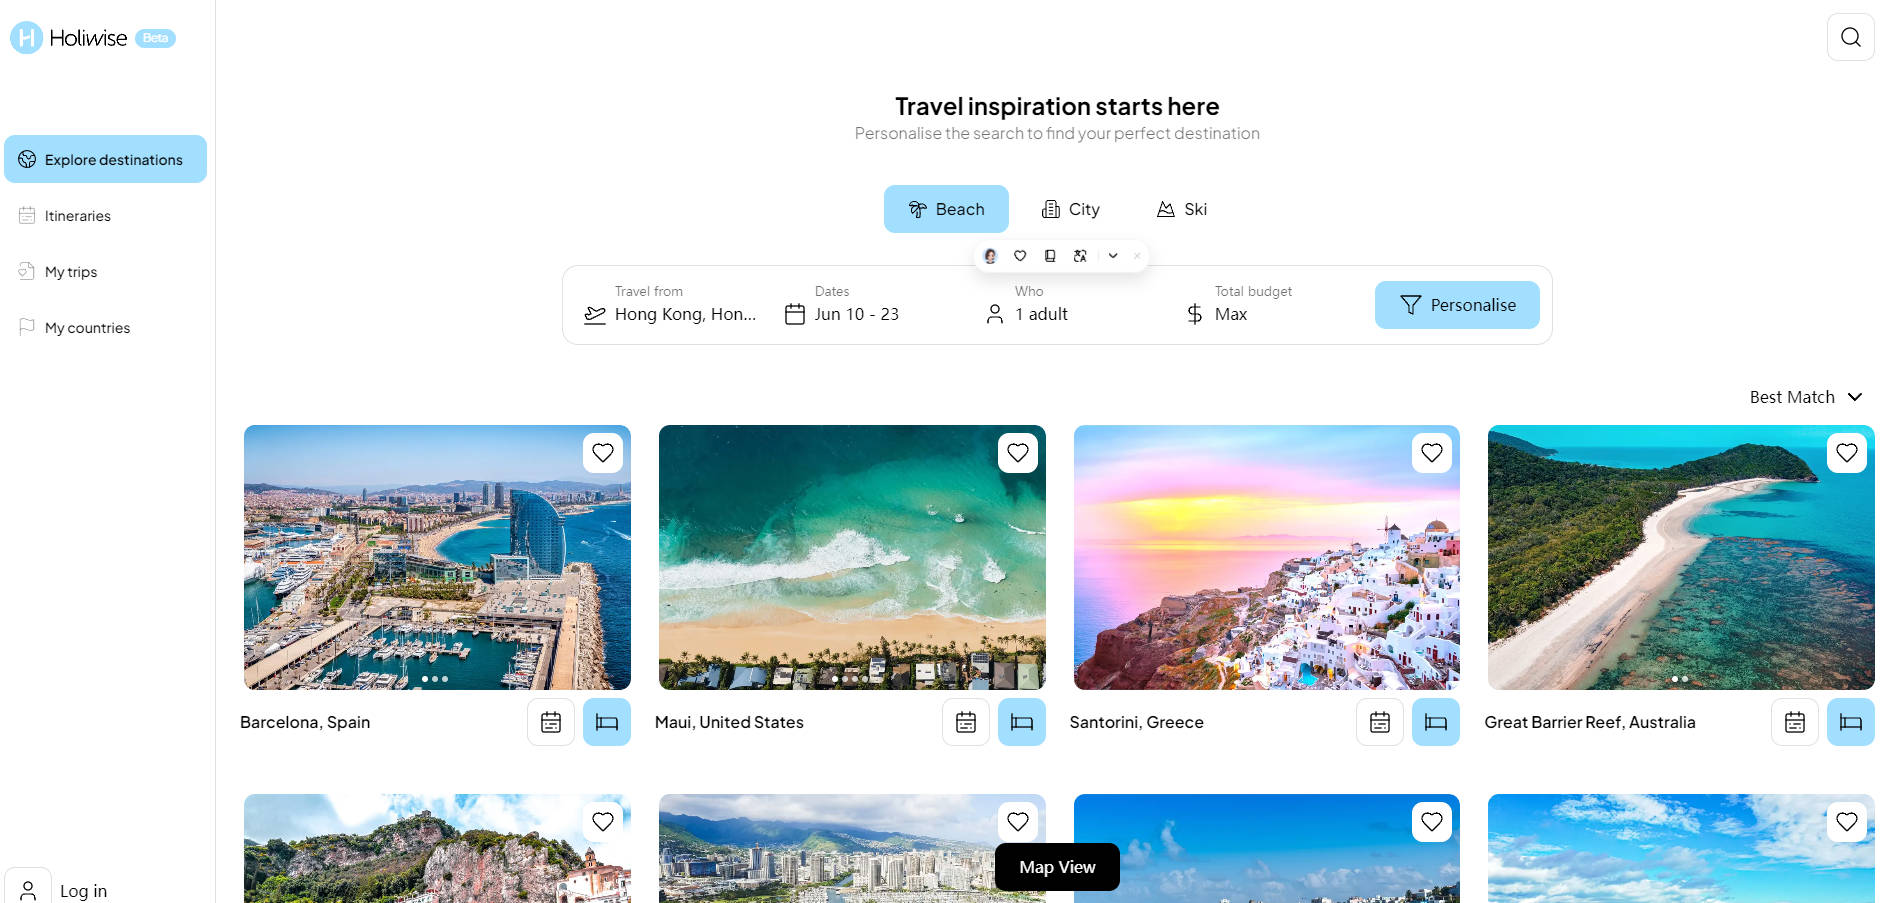Click the Maui beach photo thumbnail
The height and width of the screenshot is (903, 1899).
851,557
